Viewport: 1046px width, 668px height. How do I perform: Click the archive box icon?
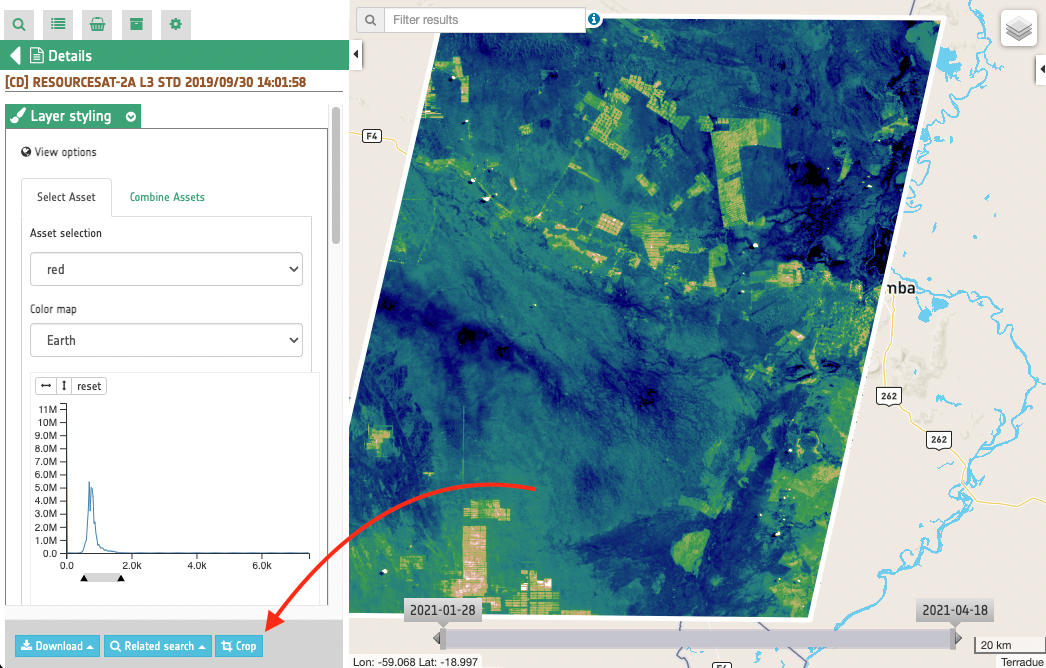click(x=136, y=23)
